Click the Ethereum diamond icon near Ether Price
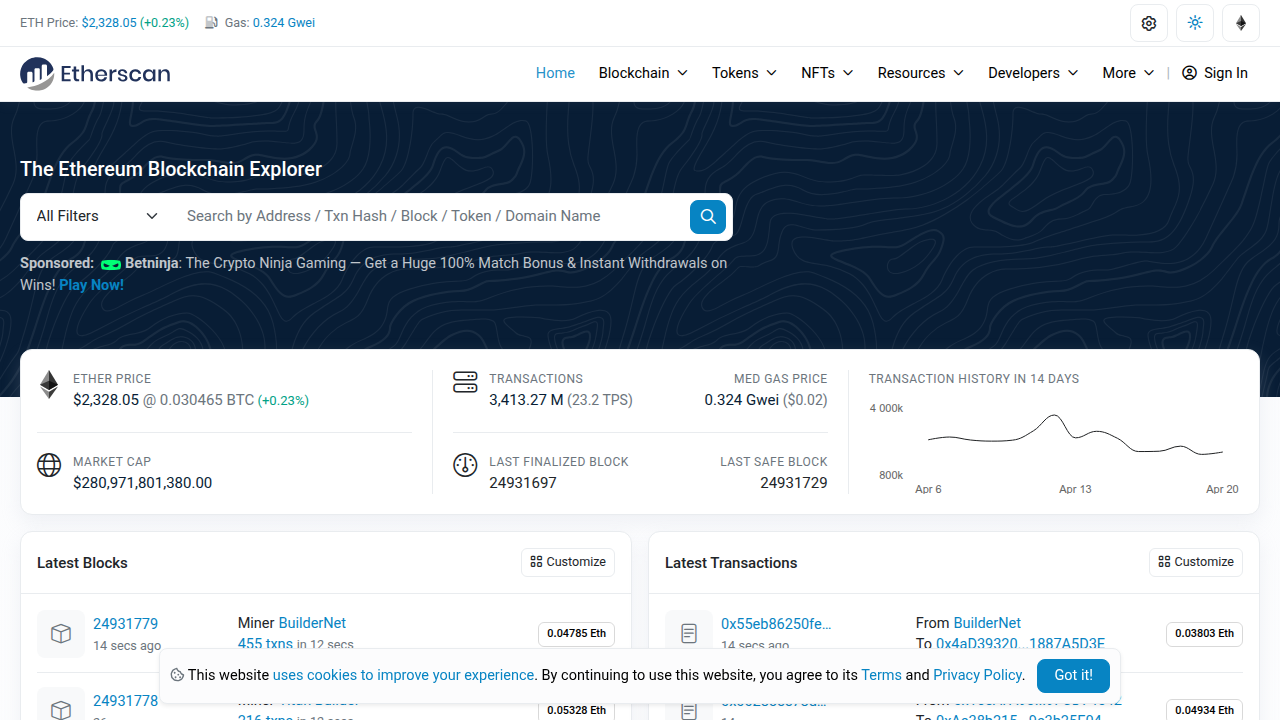Viewport: 1280px width, 720px height. point(48,383)
